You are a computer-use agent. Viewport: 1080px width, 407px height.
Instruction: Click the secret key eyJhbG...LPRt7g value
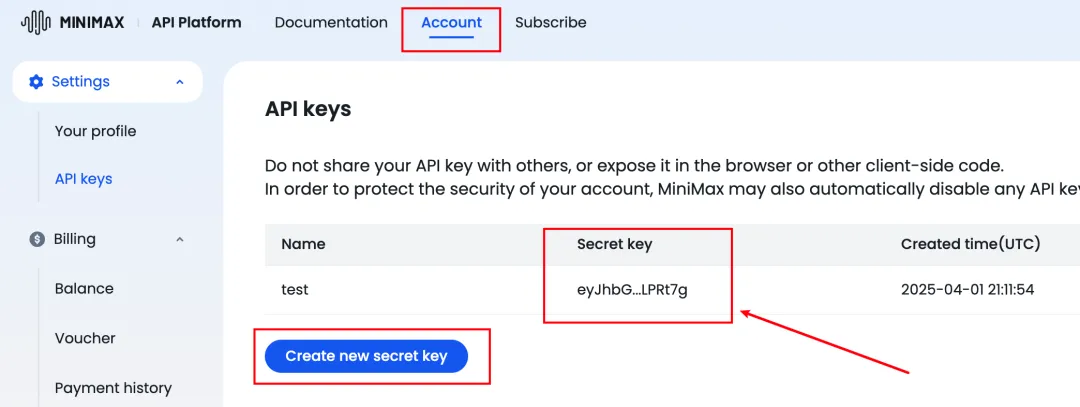[x=632, y=290]
